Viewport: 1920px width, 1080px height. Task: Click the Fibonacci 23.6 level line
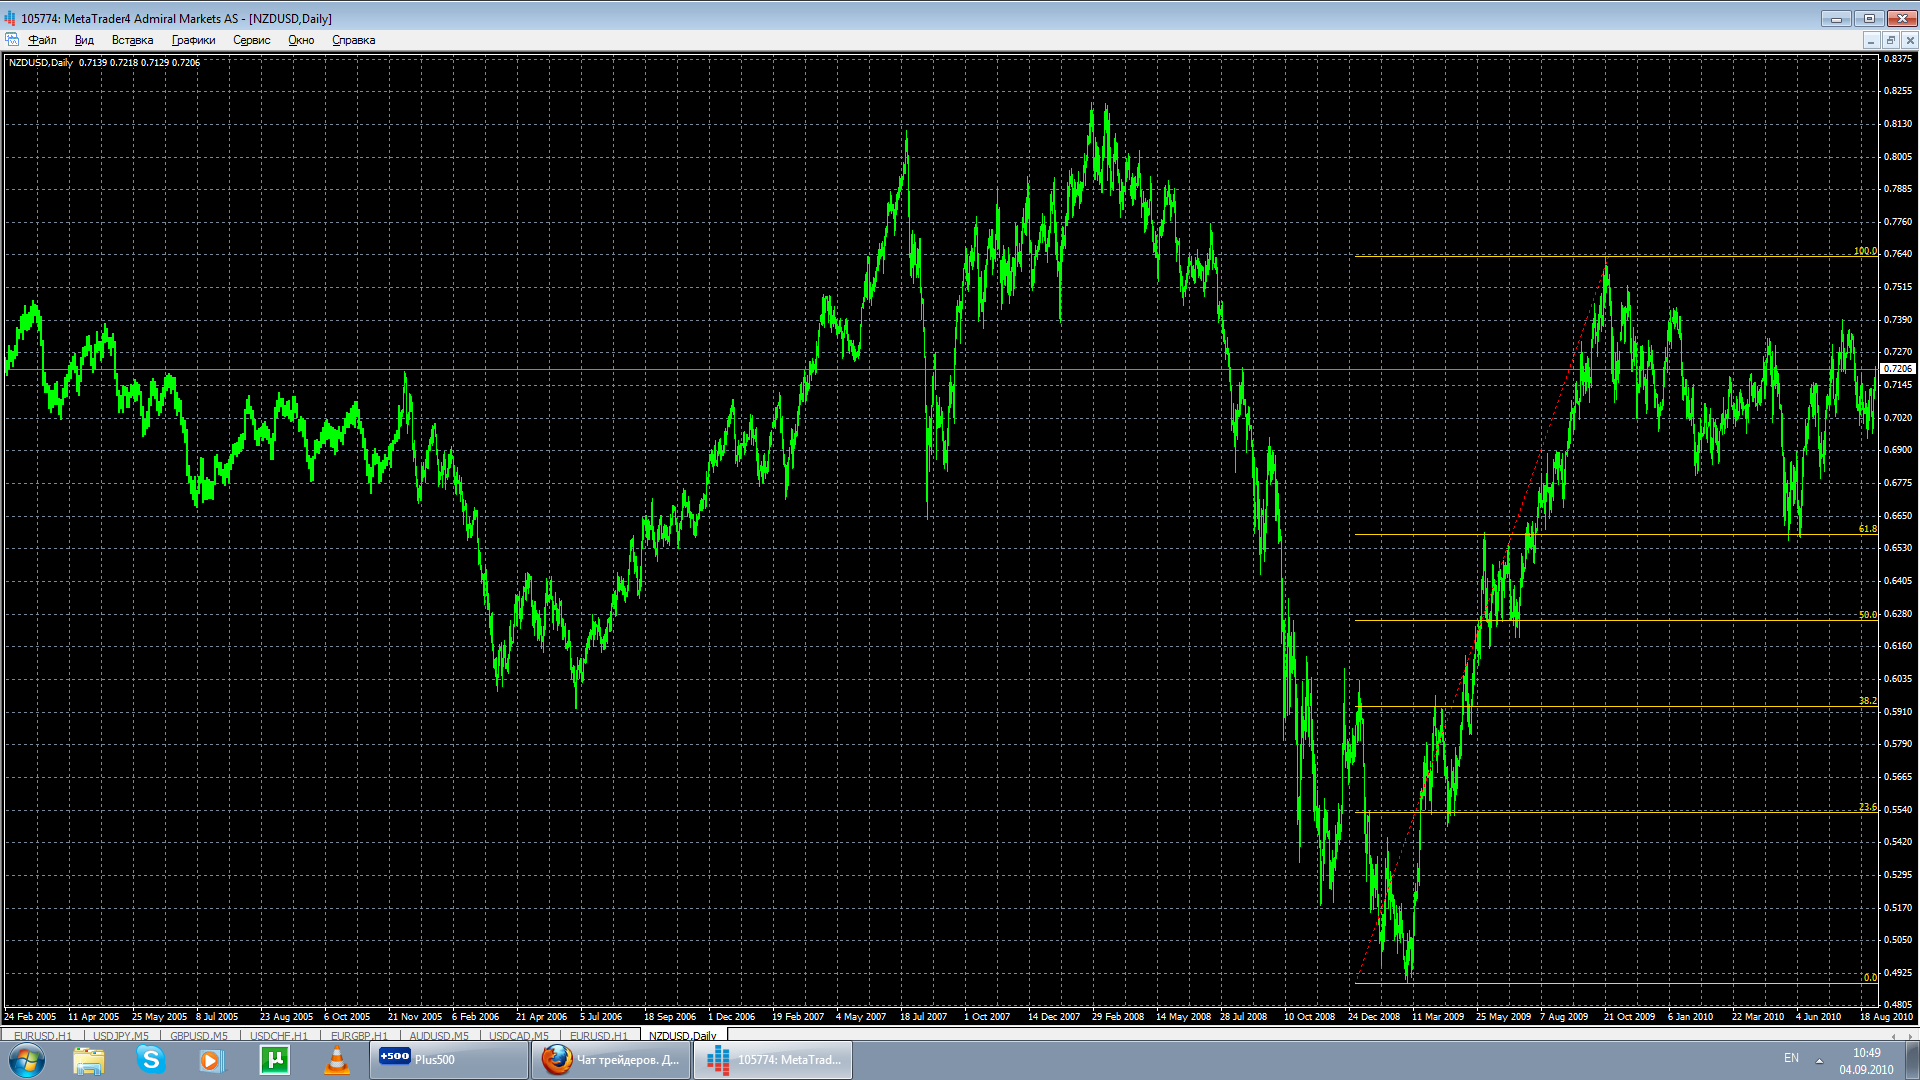pyautogui.click(x=1615, y=812)
